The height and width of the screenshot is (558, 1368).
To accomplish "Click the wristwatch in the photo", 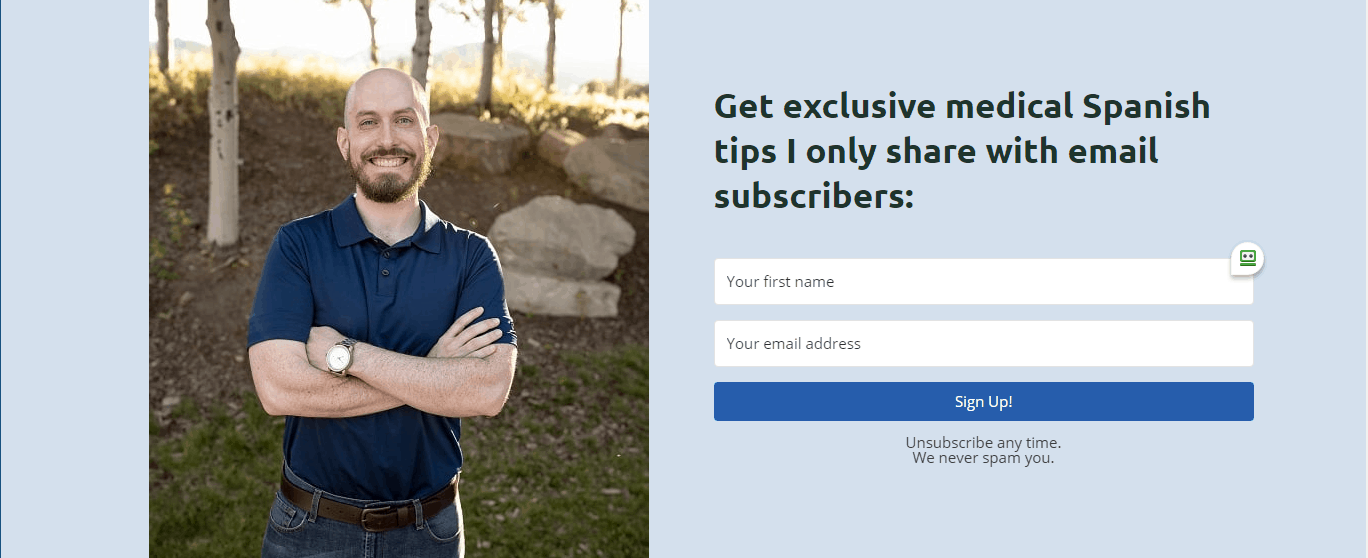I will (341, 356).
